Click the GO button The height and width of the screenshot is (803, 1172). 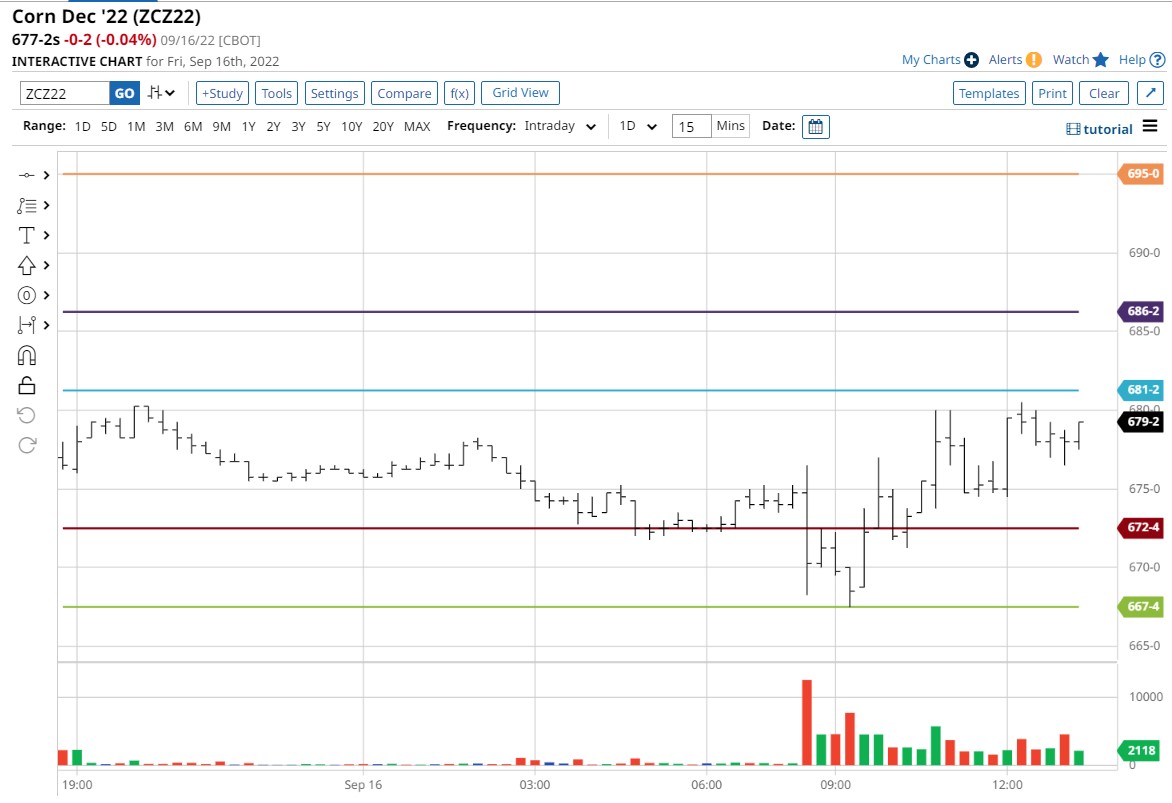tap(124, 93)
